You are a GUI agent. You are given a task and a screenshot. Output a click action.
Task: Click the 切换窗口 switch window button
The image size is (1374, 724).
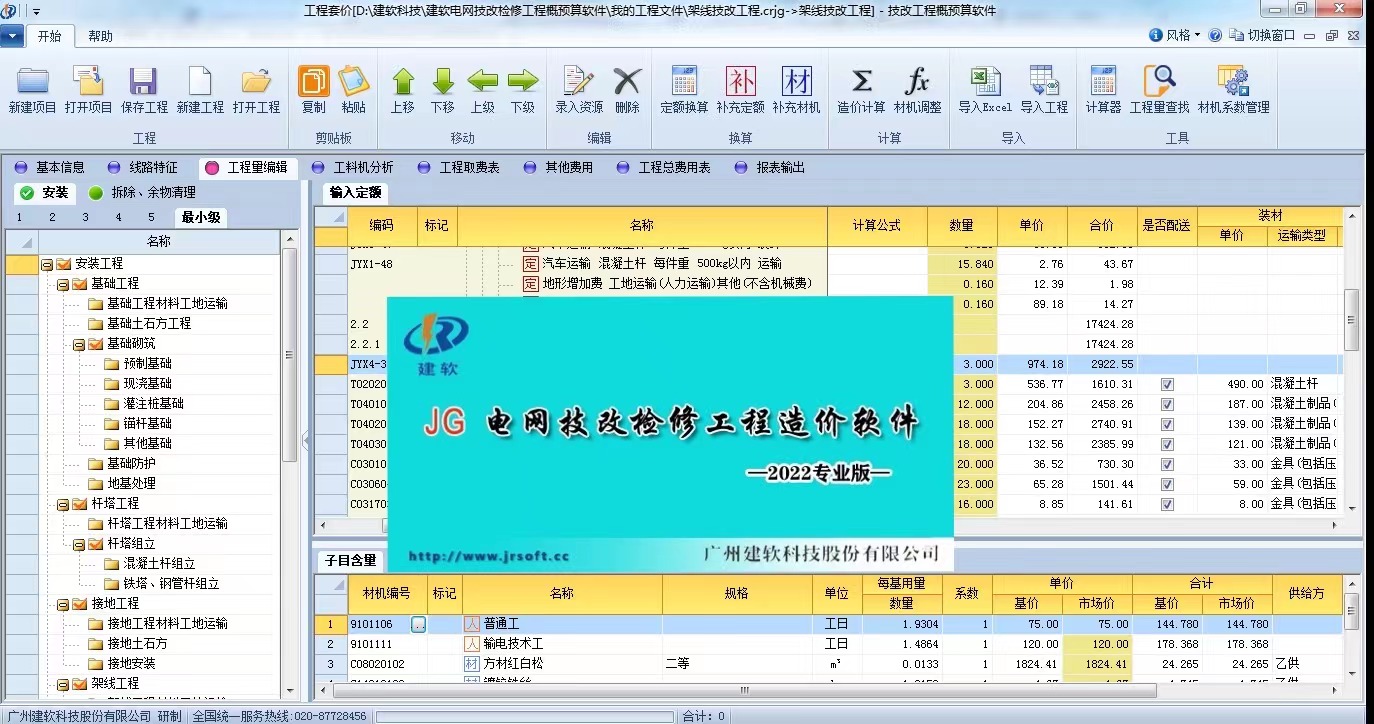pos(1262,35)
